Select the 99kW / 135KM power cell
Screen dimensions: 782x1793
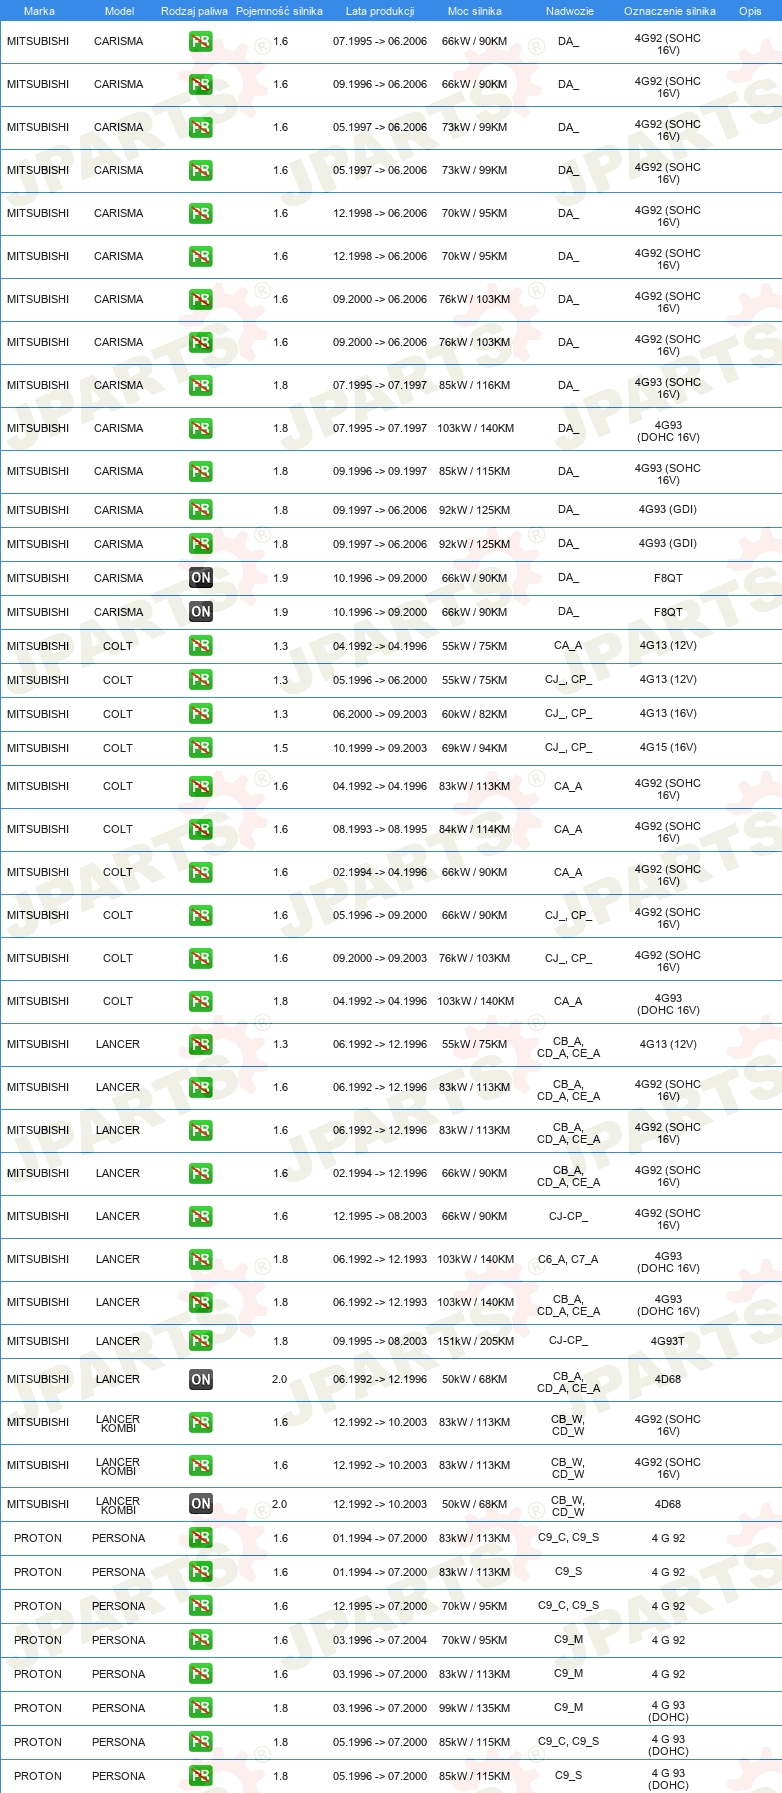point(475,1708)
